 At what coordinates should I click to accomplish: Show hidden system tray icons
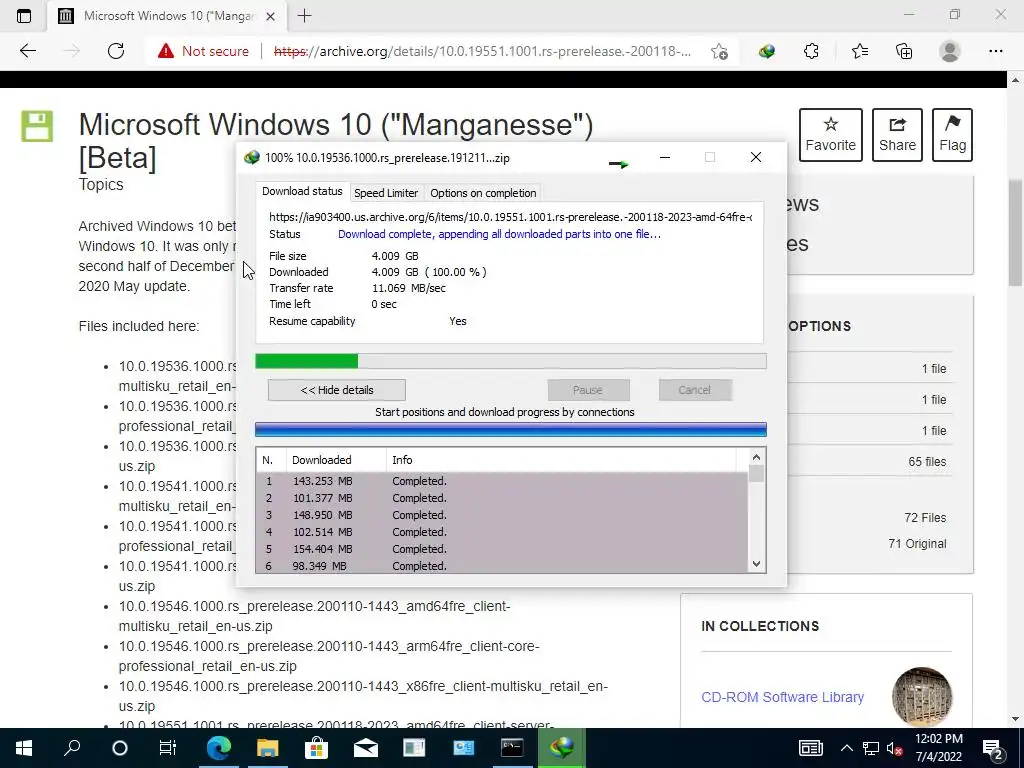[846, 748]
